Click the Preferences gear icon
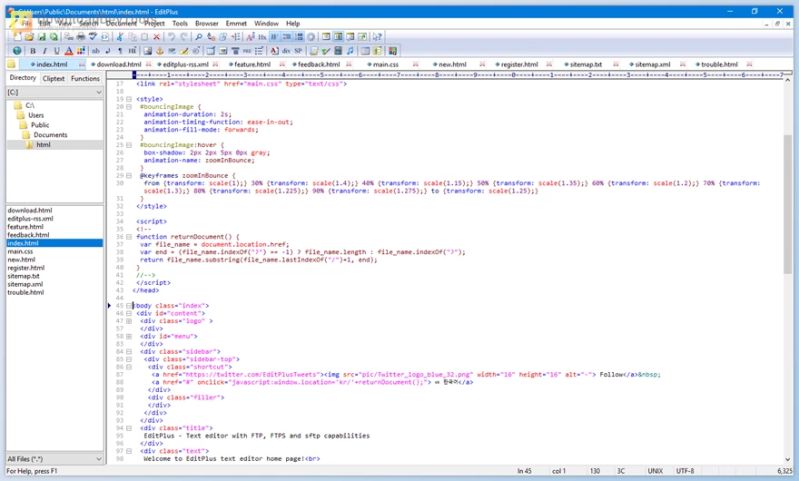 tap(311, 37)
